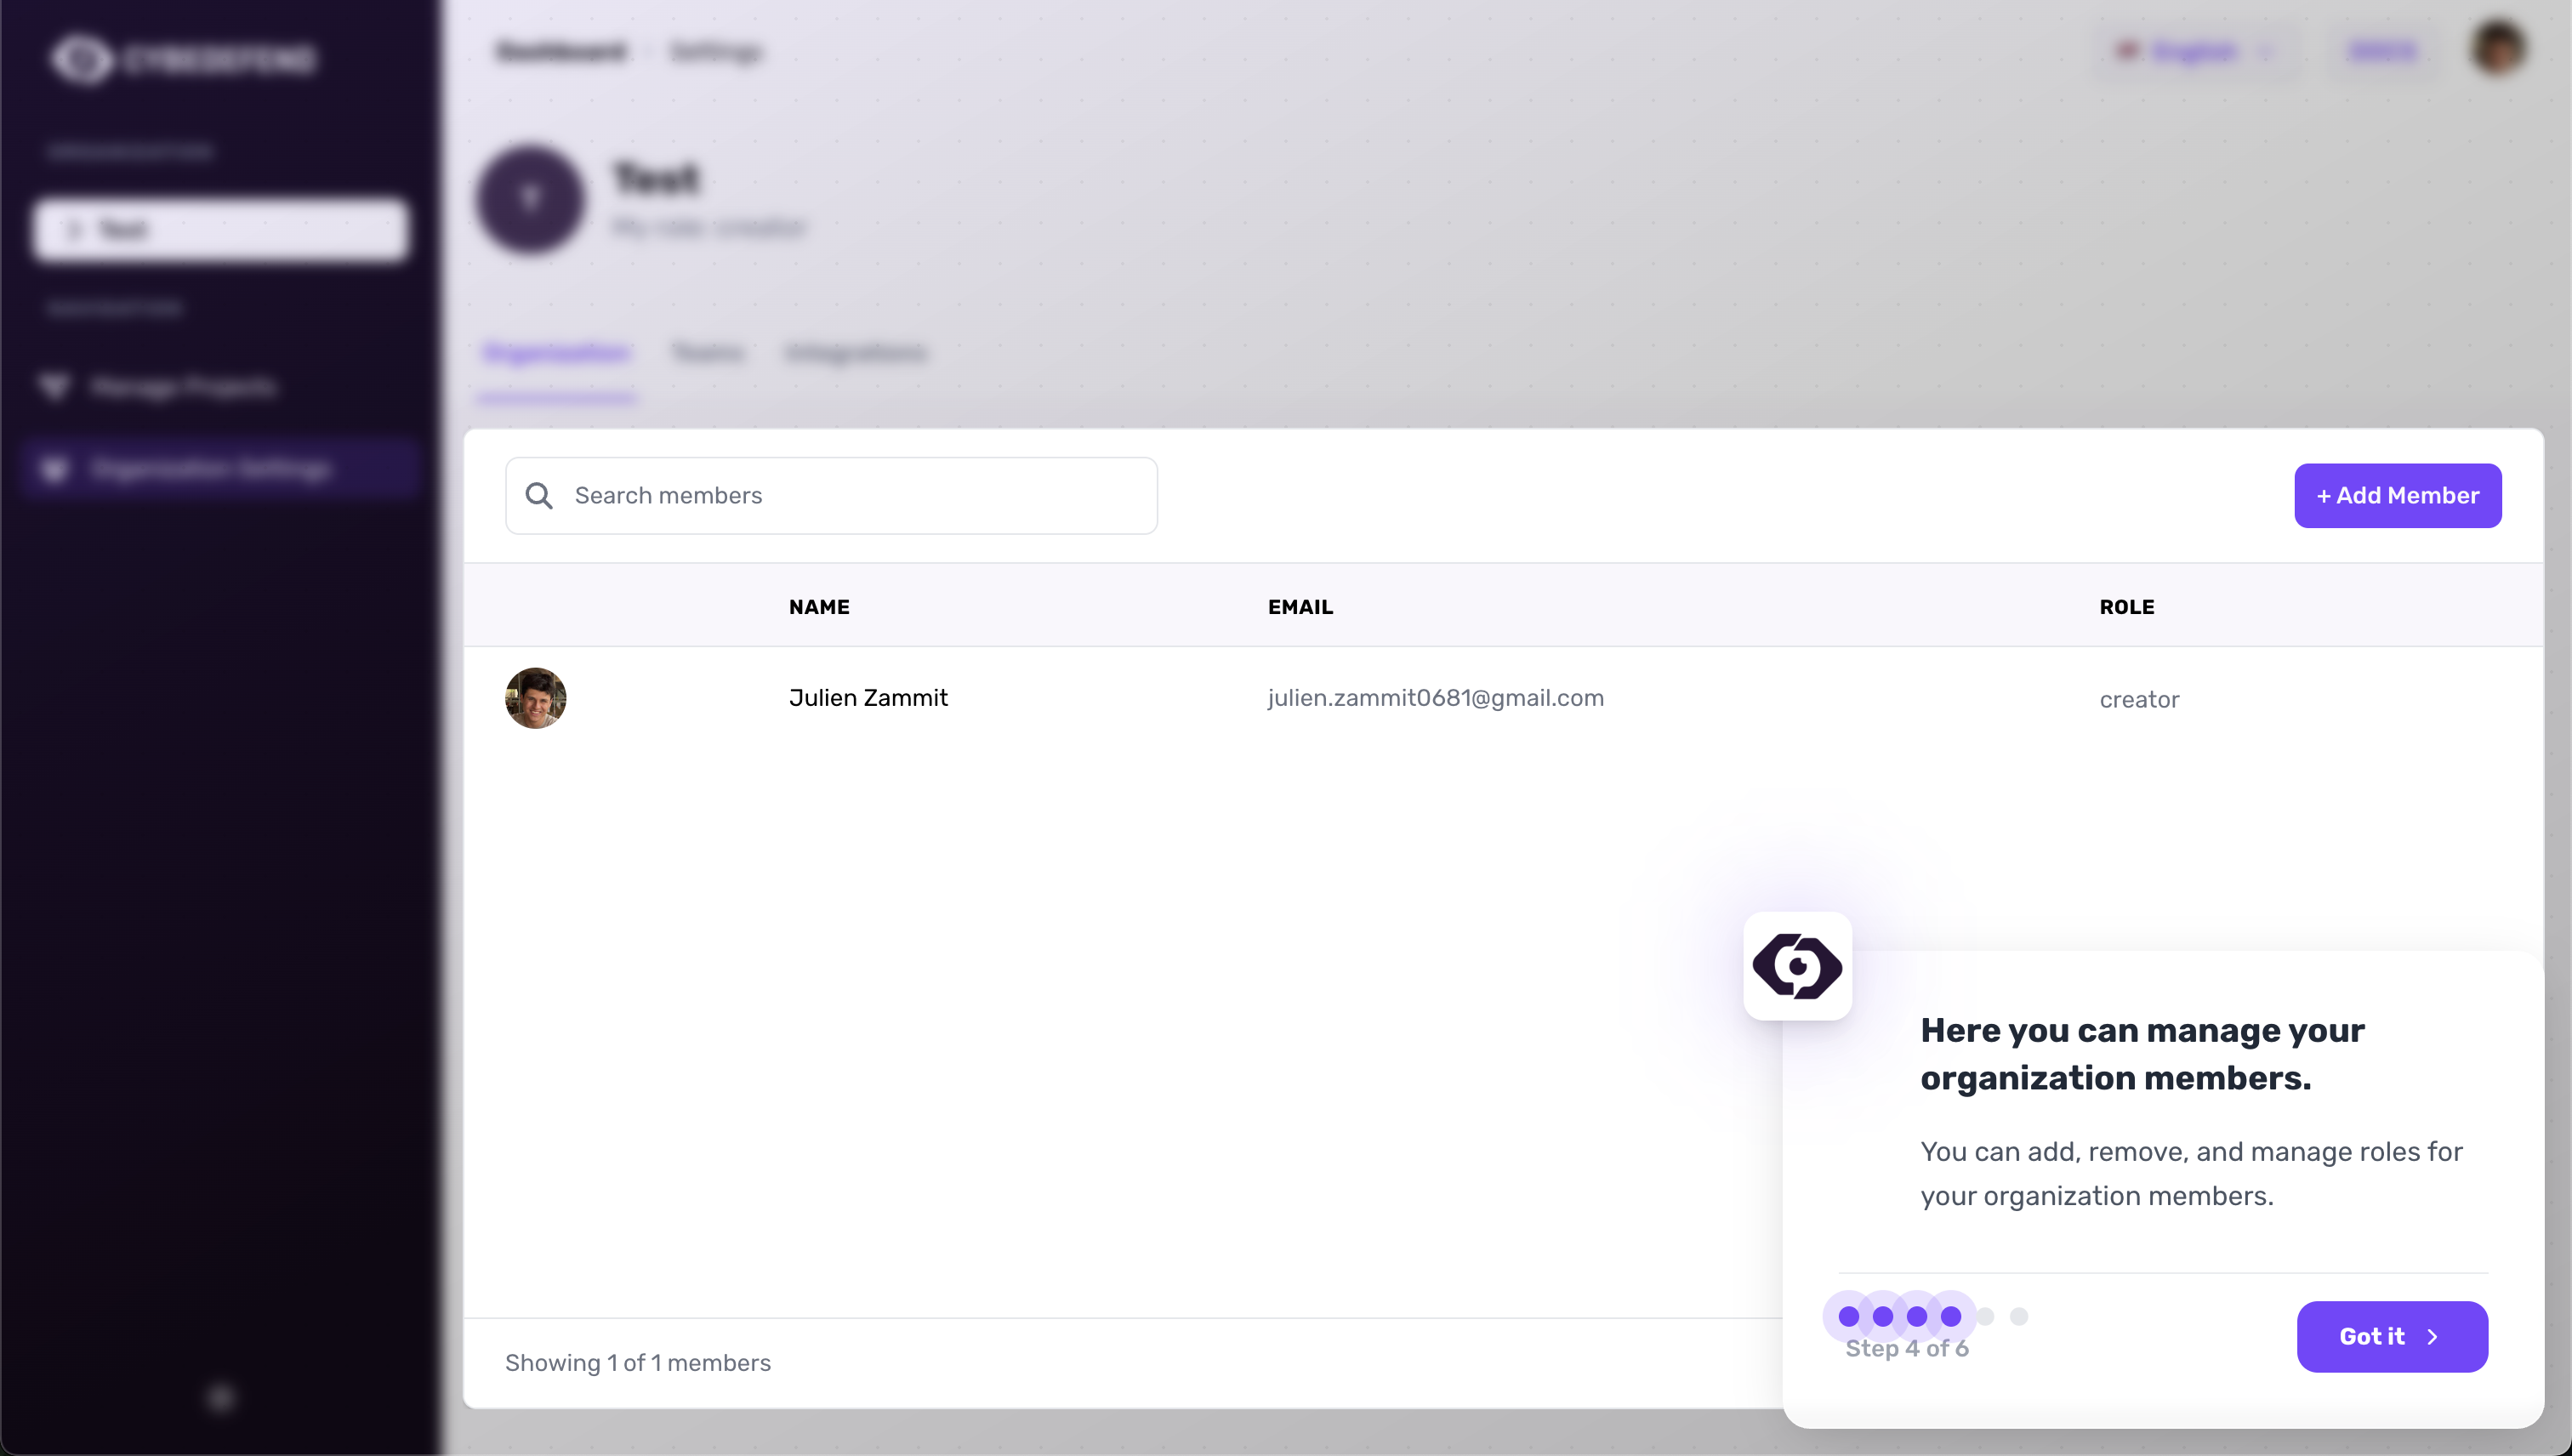Click the arrow chevron inside Got it
This screenshot has width=2572, height=1456.
click(2433, 1337)
